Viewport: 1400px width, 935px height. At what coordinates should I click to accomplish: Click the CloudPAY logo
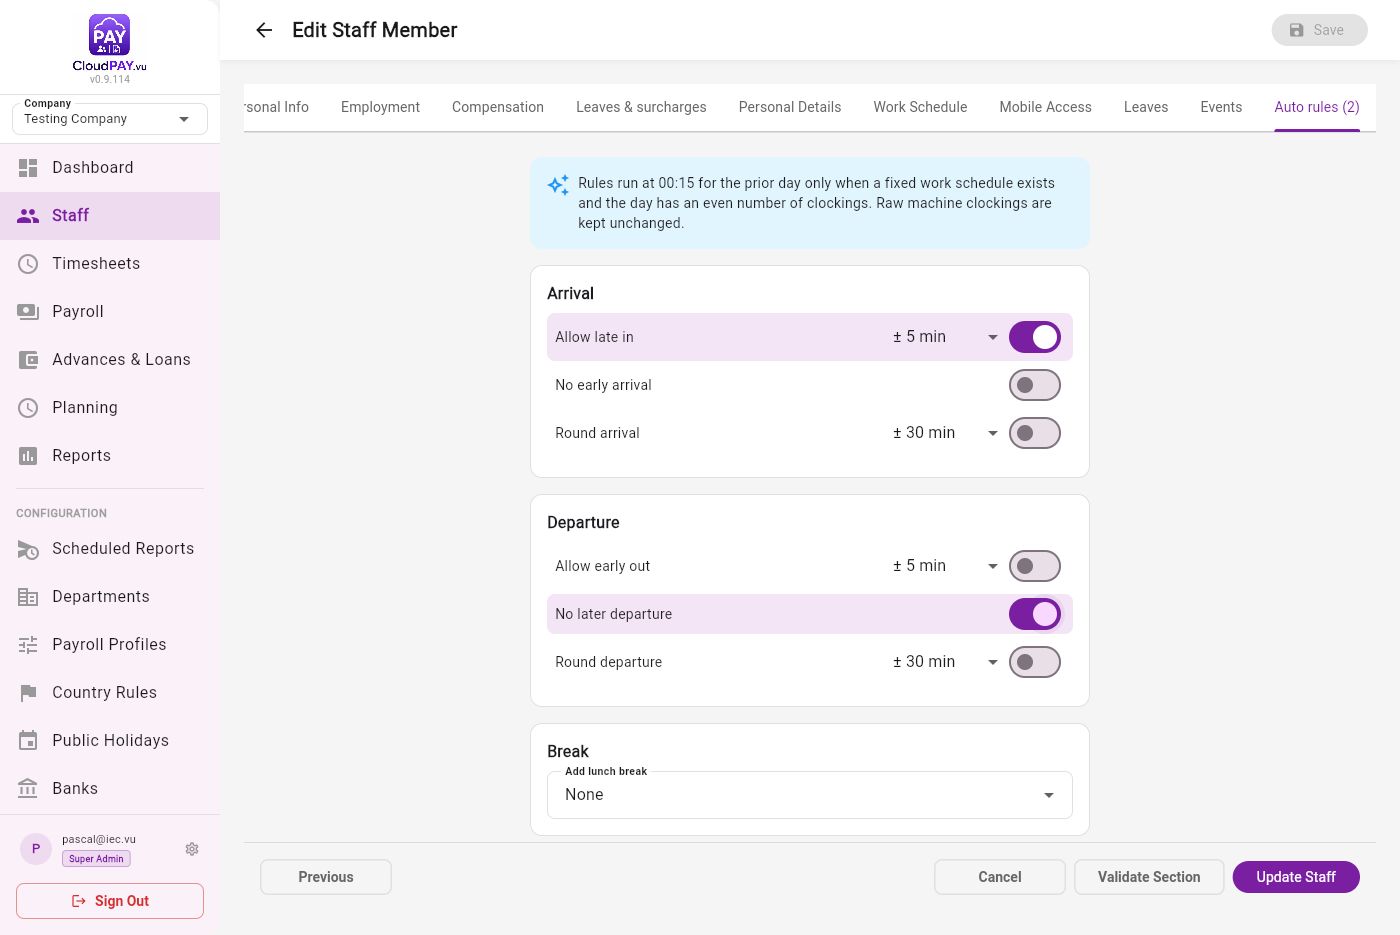[110, 43]
